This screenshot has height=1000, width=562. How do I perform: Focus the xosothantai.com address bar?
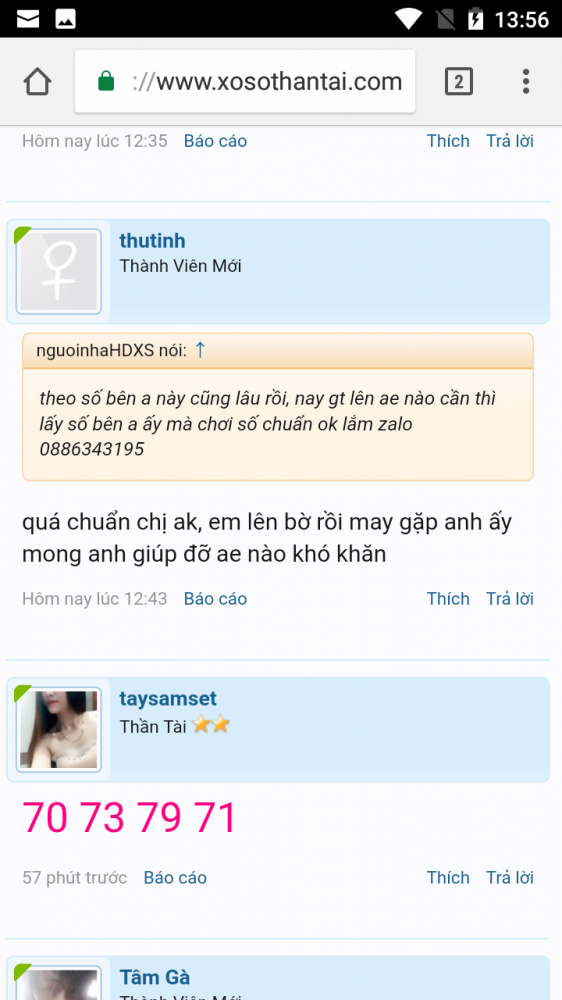click(245, 82)
